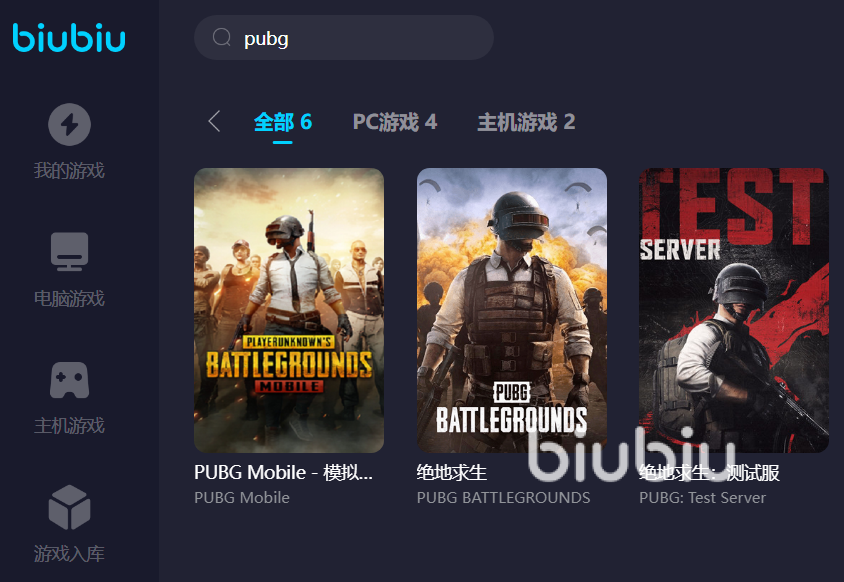Select the 游戏入库 sidebar label
Viewport: 844px width, 582px height.
pyautogui.click(x=69, y=553)
